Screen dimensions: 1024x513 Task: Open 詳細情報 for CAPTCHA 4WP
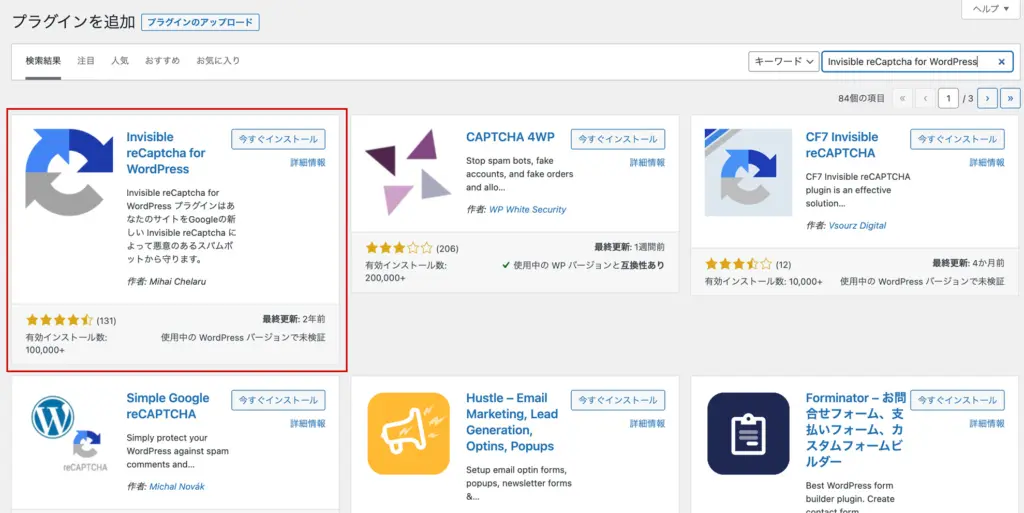(647, 163)
